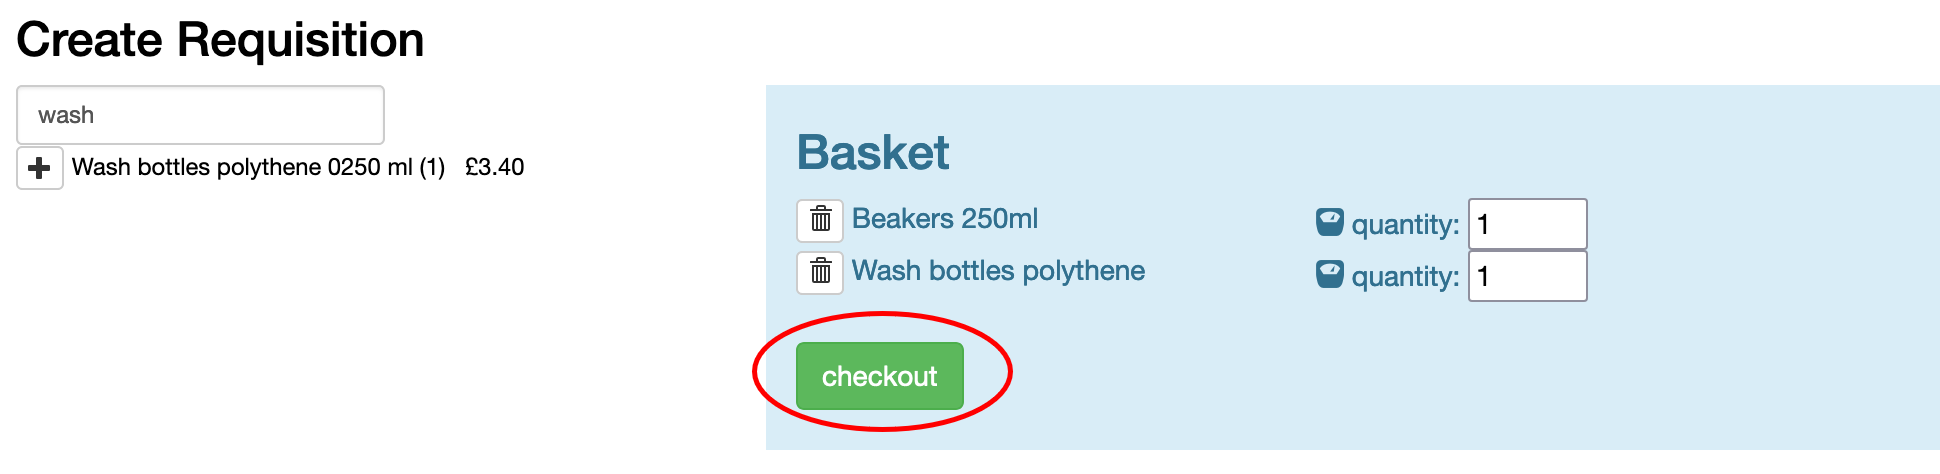Viewport: 1940px width, 474px height.
Task: Open the Beakers 250ml basket link
Action: tap(944, 219)
